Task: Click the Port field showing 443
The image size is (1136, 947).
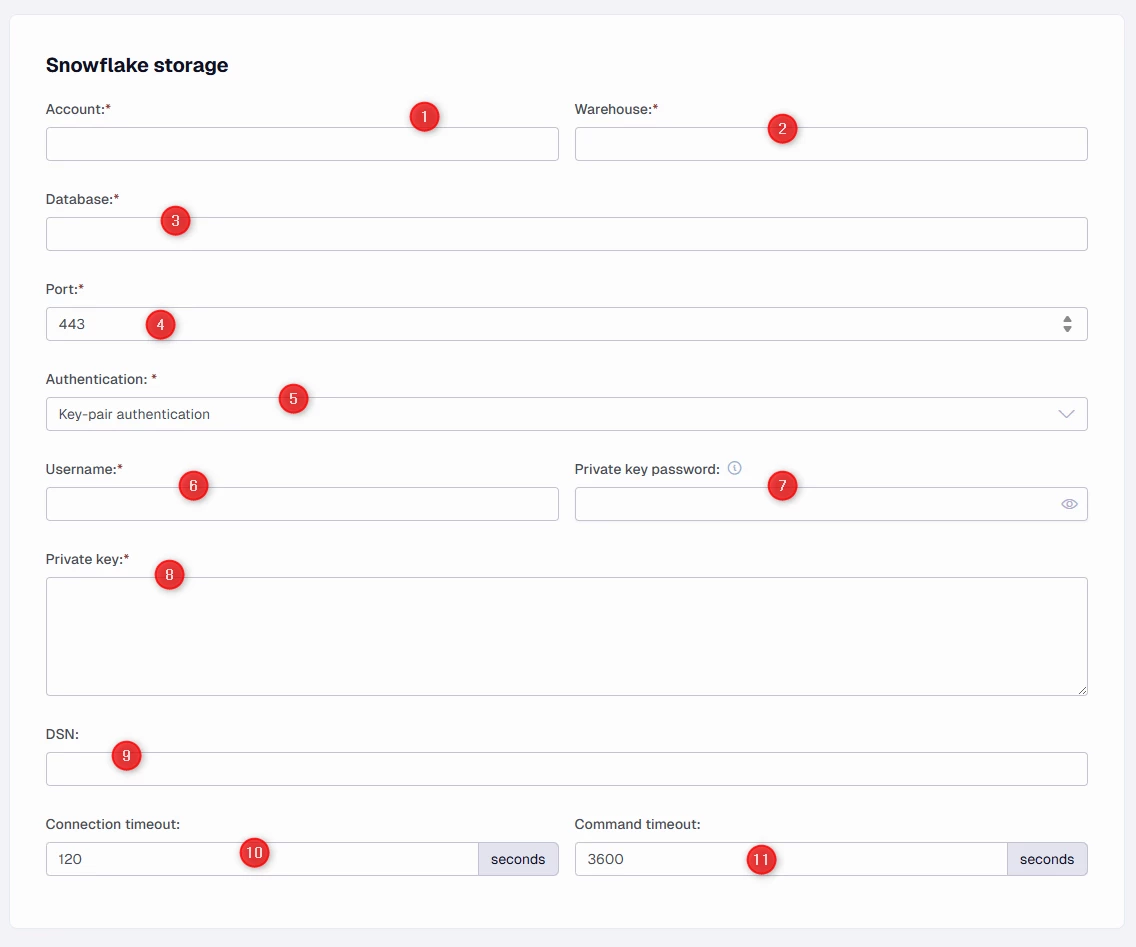Action: (567, 324)
